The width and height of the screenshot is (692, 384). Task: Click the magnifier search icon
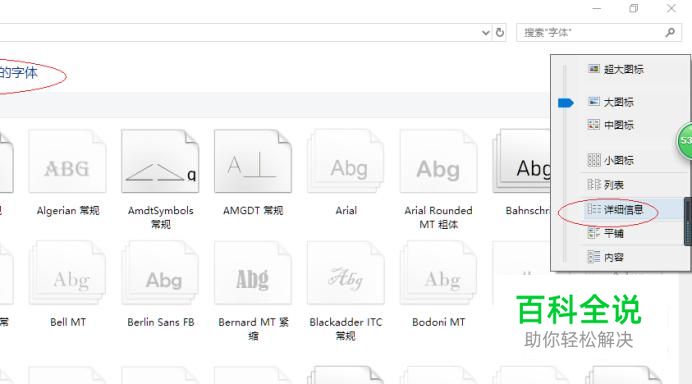[x=670, y=32]
